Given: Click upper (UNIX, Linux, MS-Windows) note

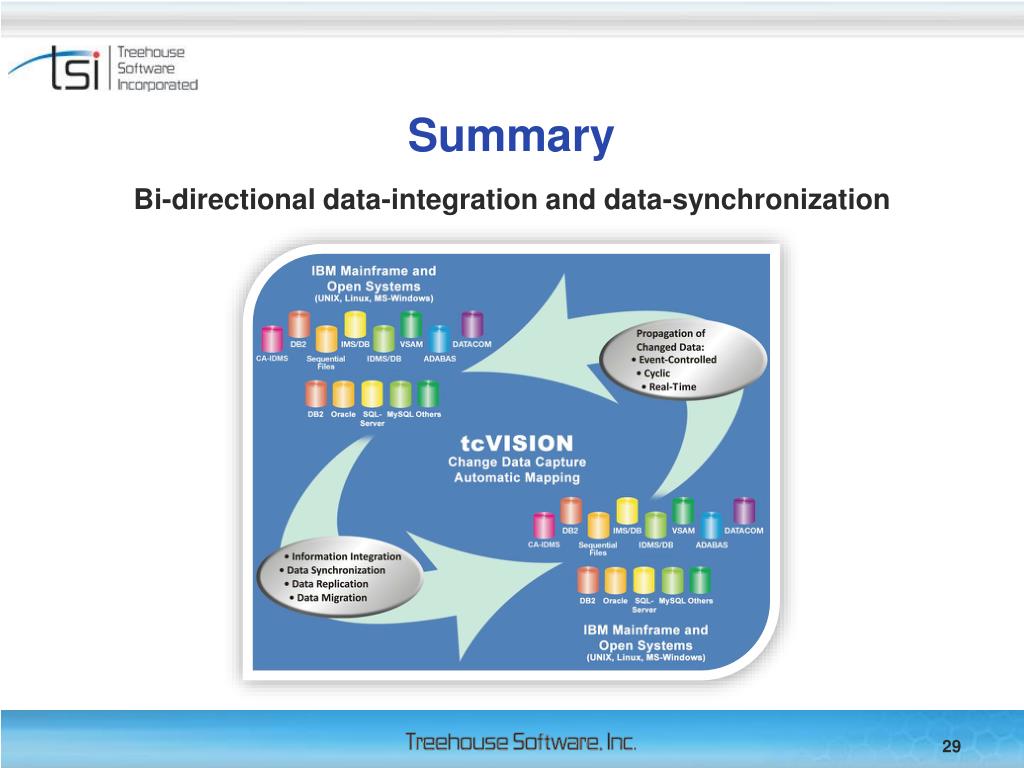Looking at the screenshot, I should pos(374,298).
